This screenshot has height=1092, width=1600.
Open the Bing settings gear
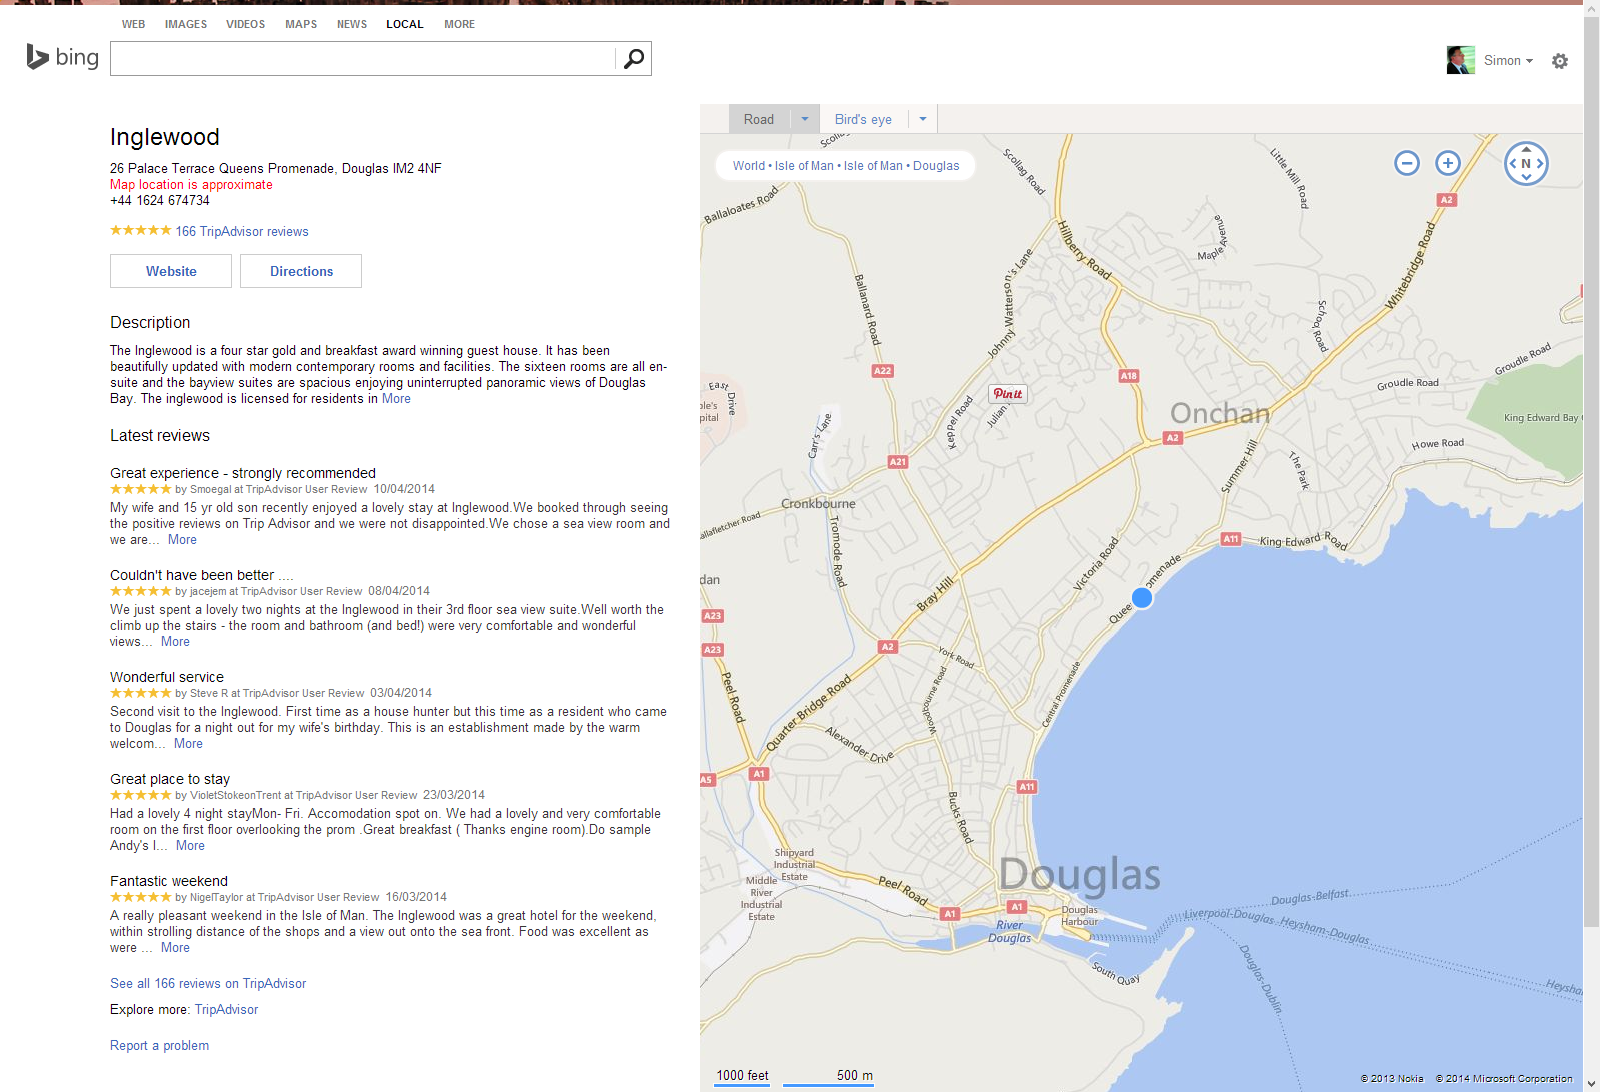coord(1560,61)
